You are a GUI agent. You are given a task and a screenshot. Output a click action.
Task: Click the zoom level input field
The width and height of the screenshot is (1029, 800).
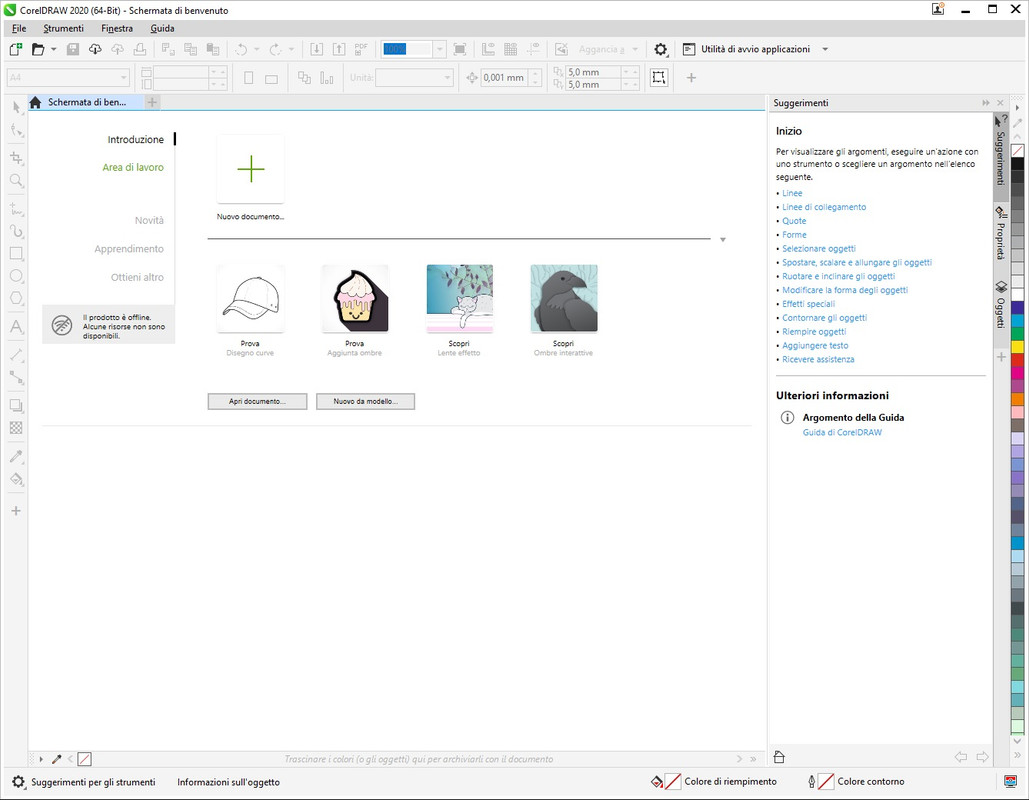pyautogui.click(x=407, y=49)
